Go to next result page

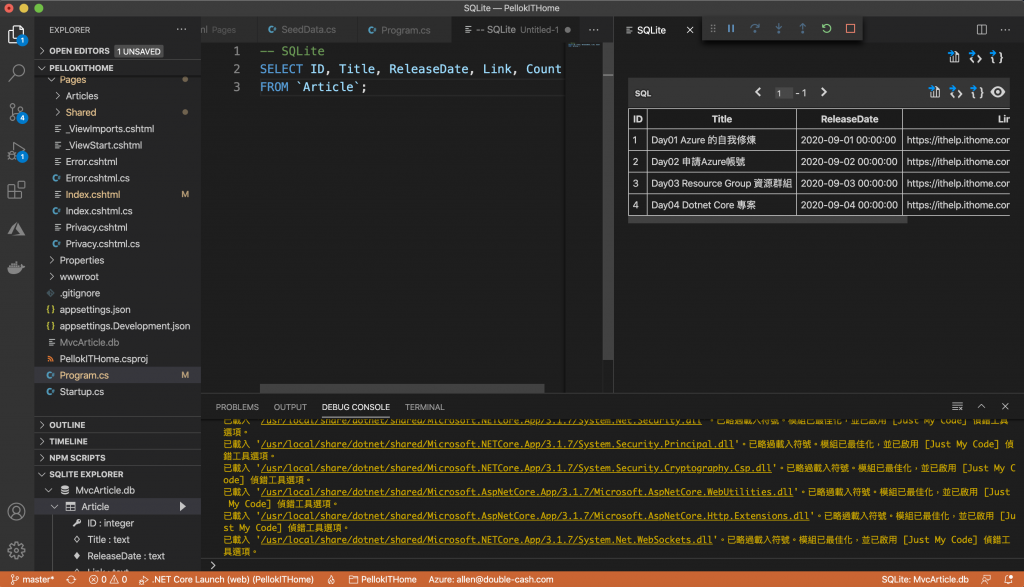(824, 92)
